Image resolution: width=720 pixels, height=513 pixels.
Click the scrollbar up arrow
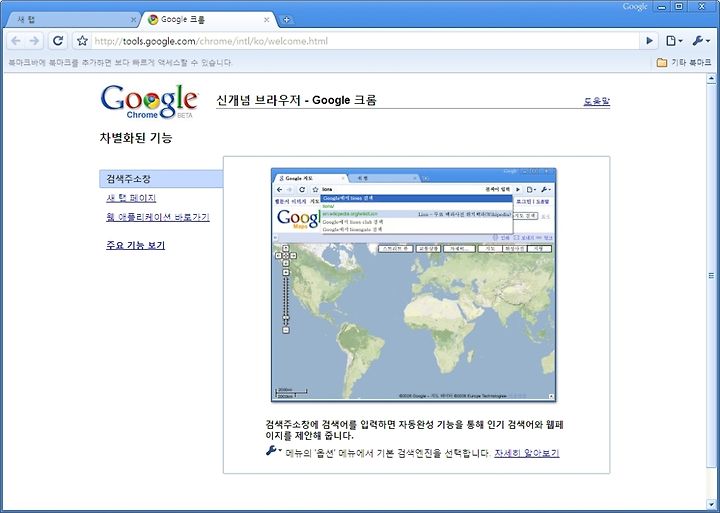pyautogui.click(x=711, y=79)
